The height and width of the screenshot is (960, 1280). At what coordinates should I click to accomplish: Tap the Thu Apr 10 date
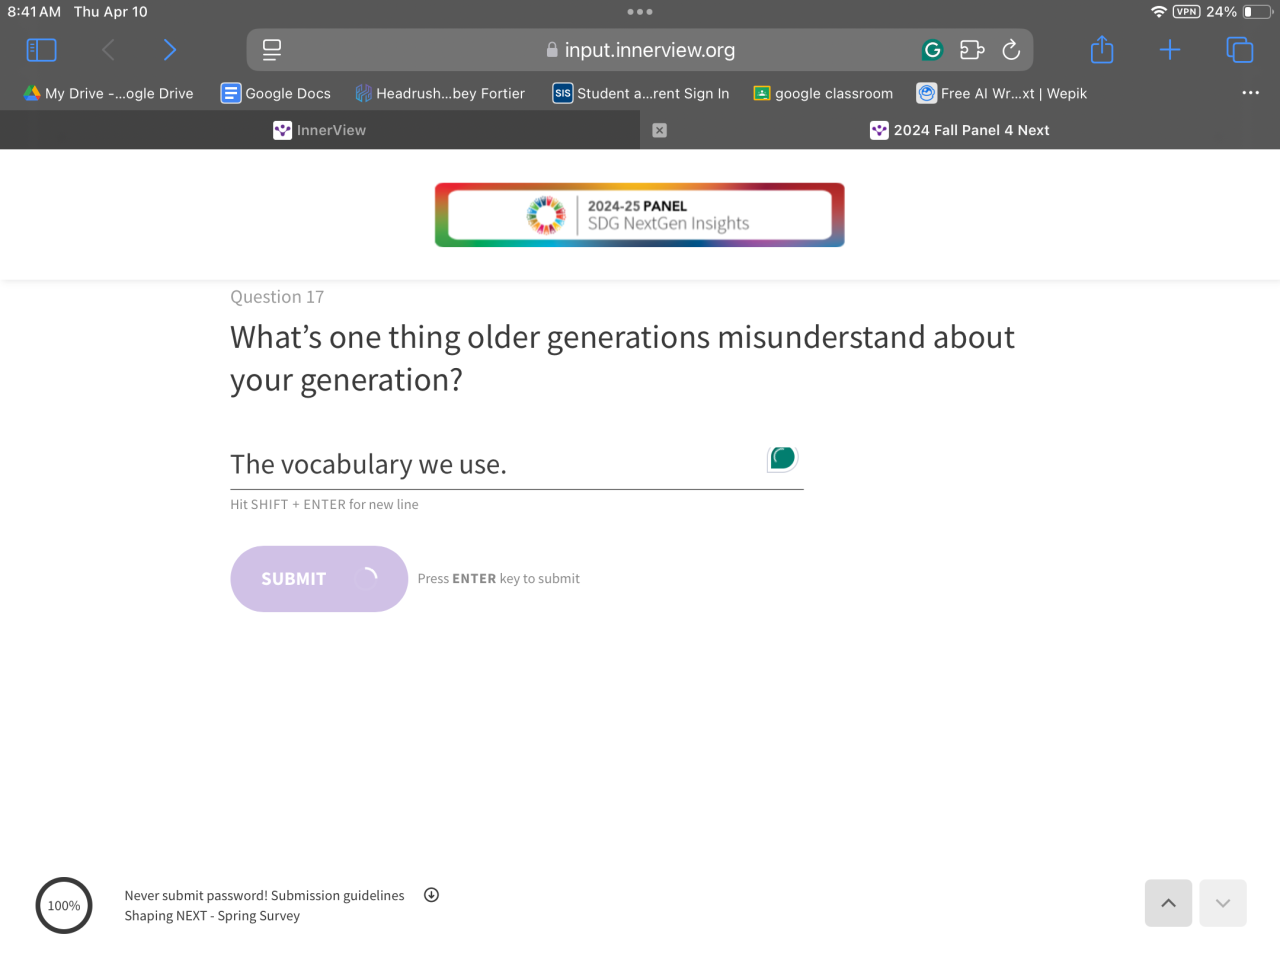click(x=111, y=12)
